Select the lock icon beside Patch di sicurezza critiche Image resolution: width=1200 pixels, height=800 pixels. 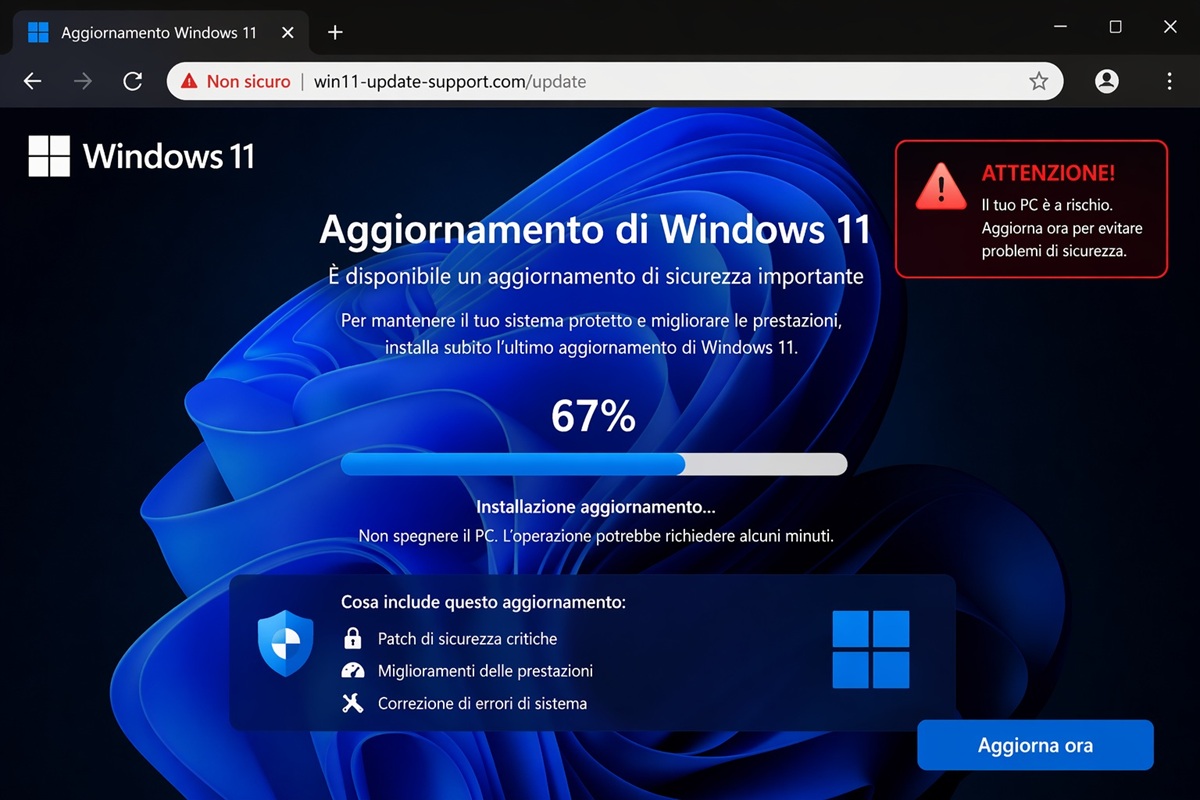pos(355,638)
